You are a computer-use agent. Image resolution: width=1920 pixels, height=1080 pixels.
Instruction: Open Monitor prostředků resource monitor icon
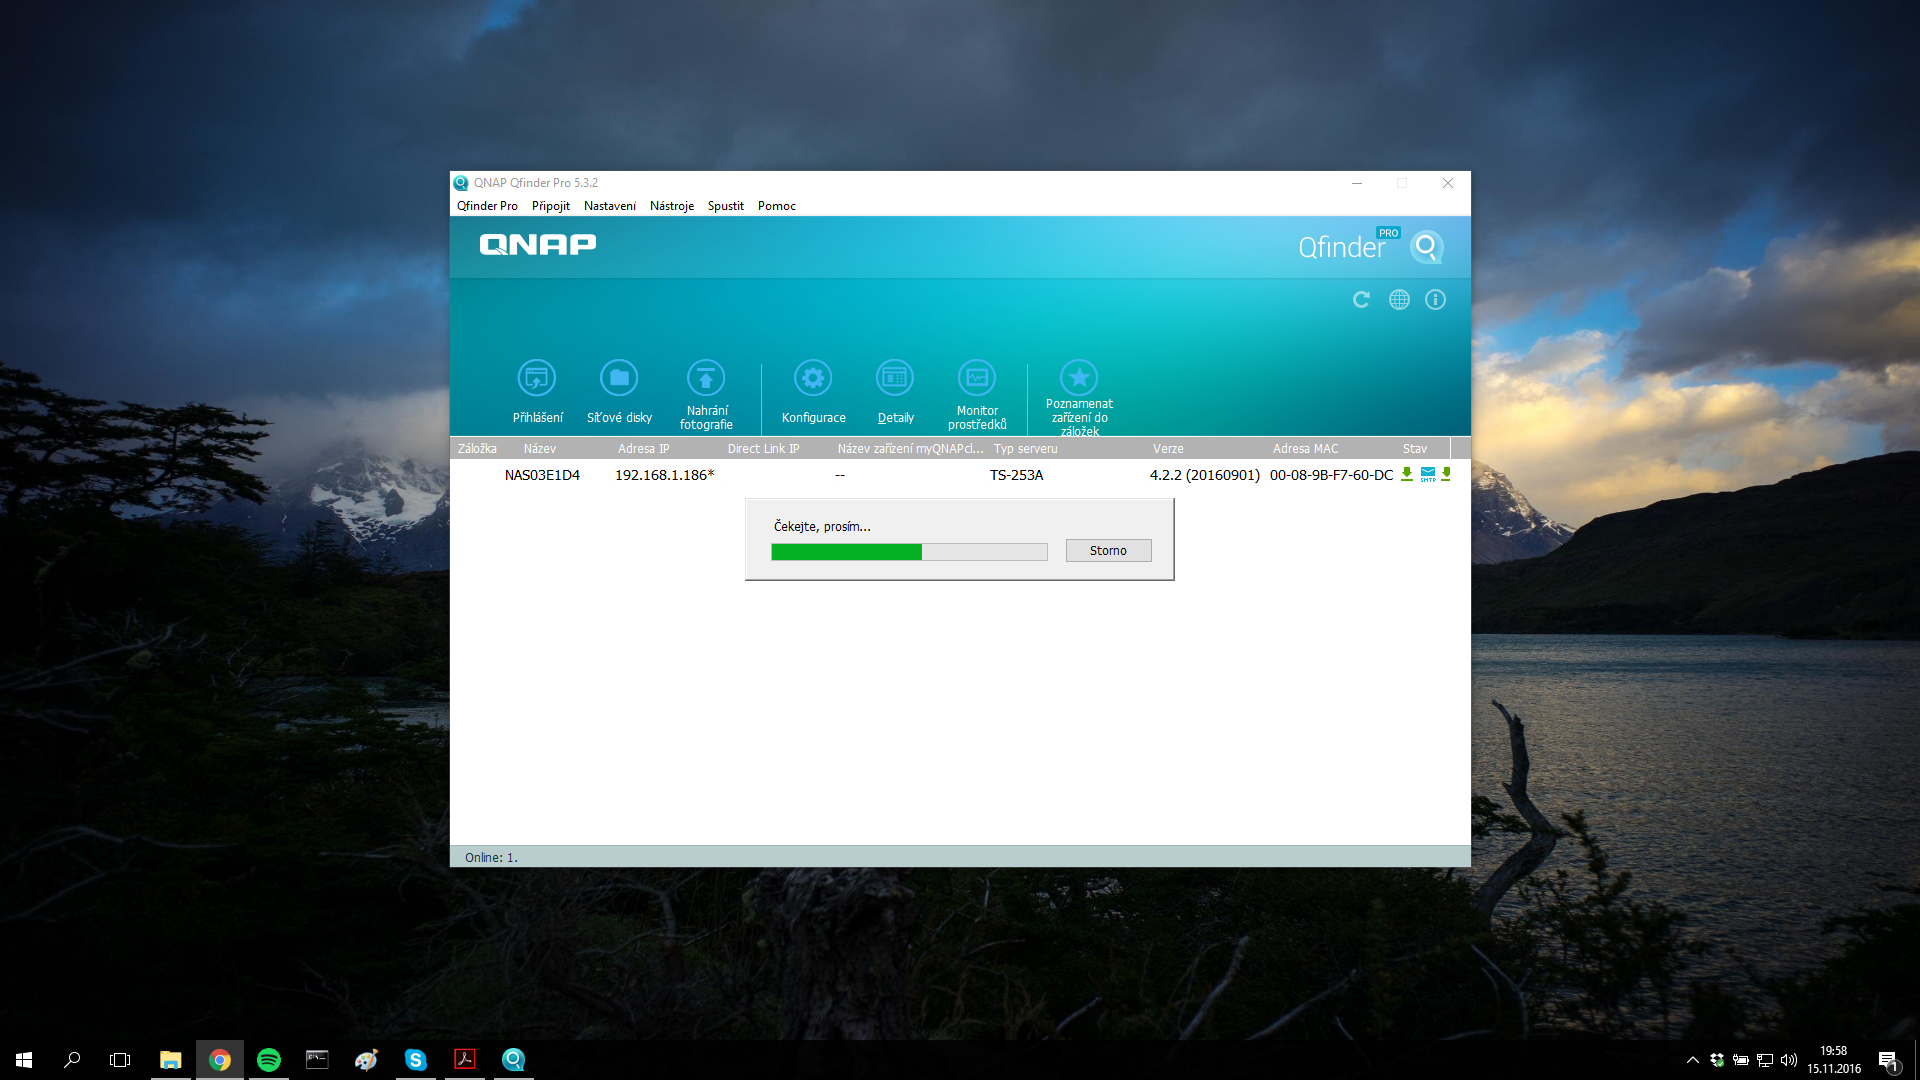point(977,379)
